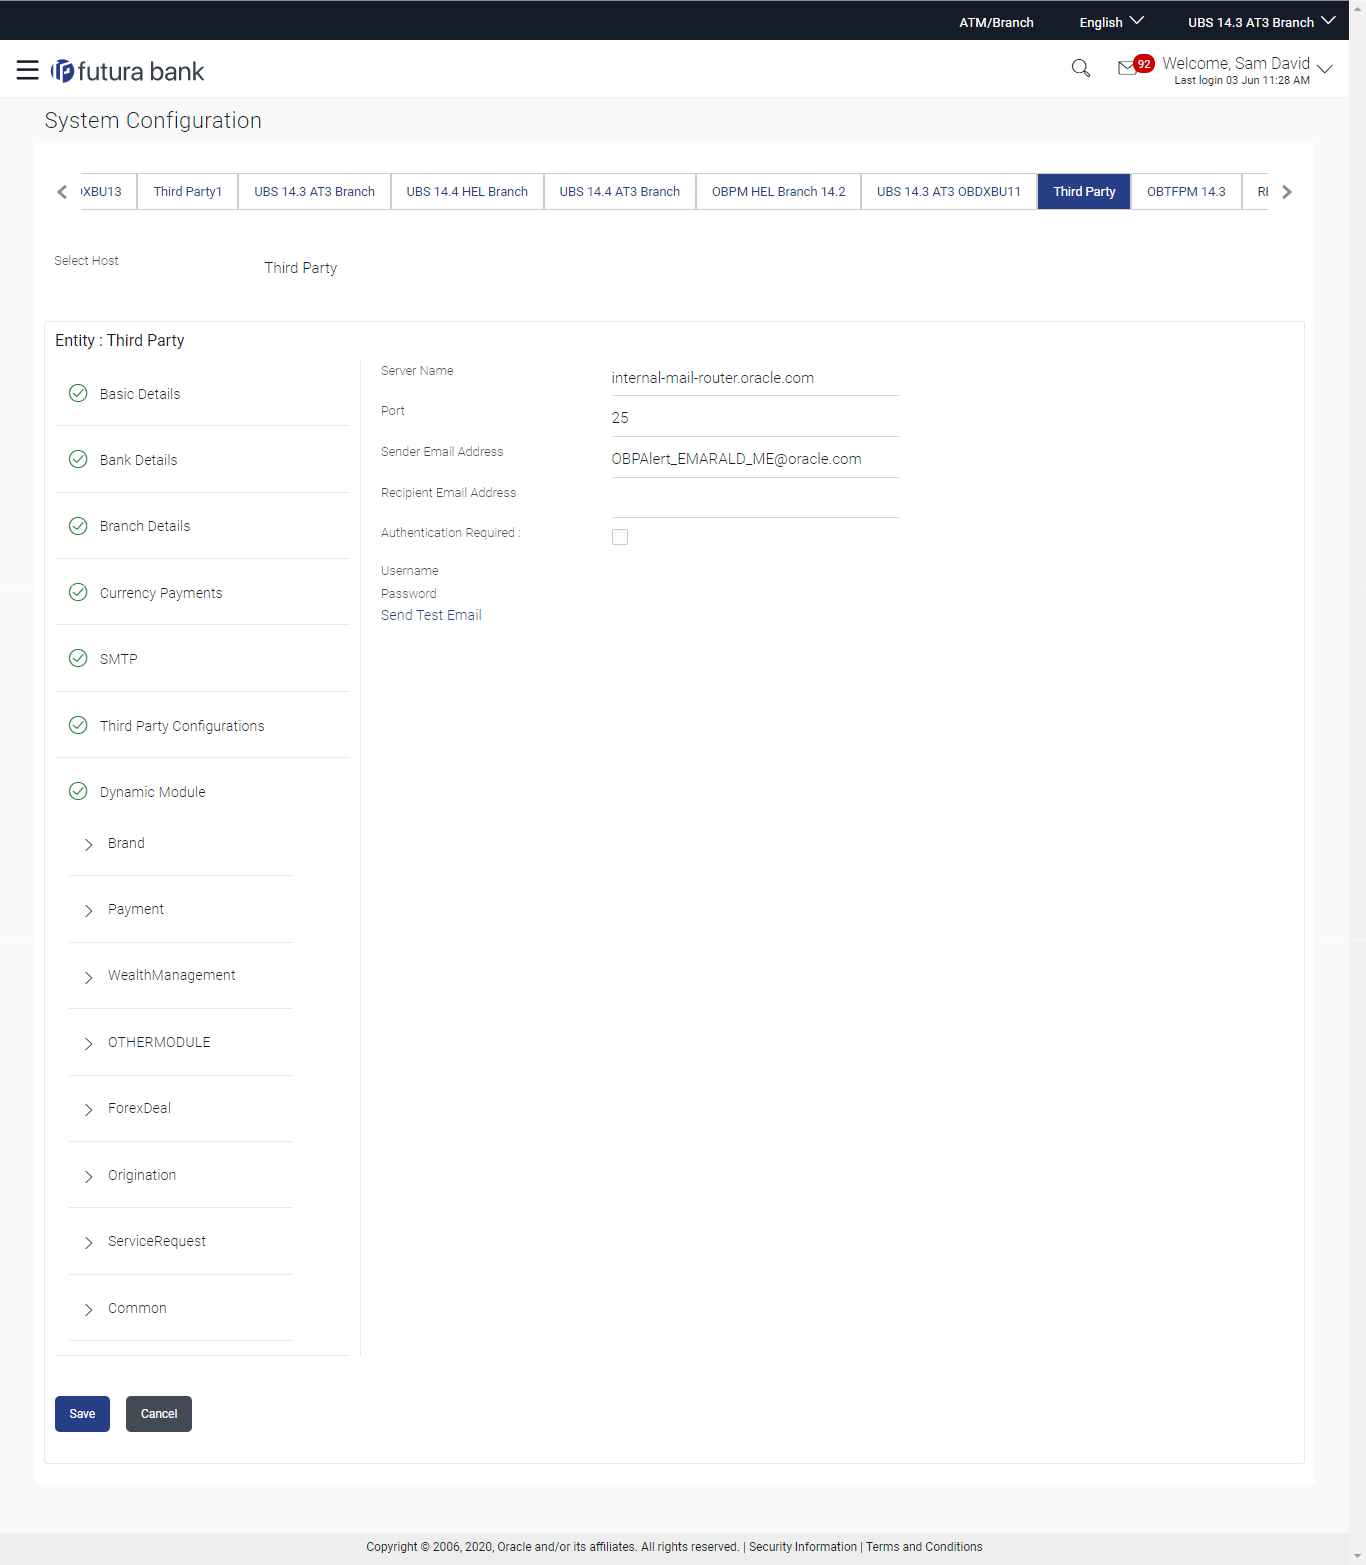
Task: Expand the Brand module chevron
Action: pyautogui.click(x=88, y=844)
